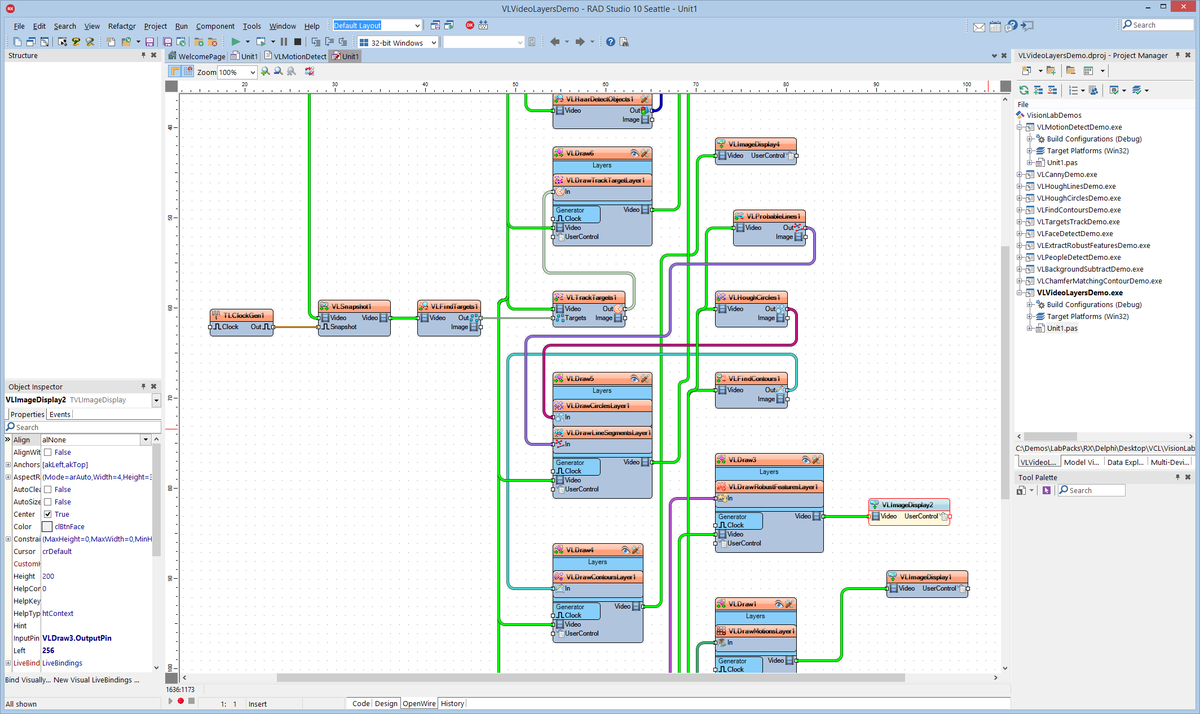Select the Zoom In magnifier on the OpenWire toolbar
Image resolution: width=1200 pixels, height=714 pixels.
click(x=265, y=71)
